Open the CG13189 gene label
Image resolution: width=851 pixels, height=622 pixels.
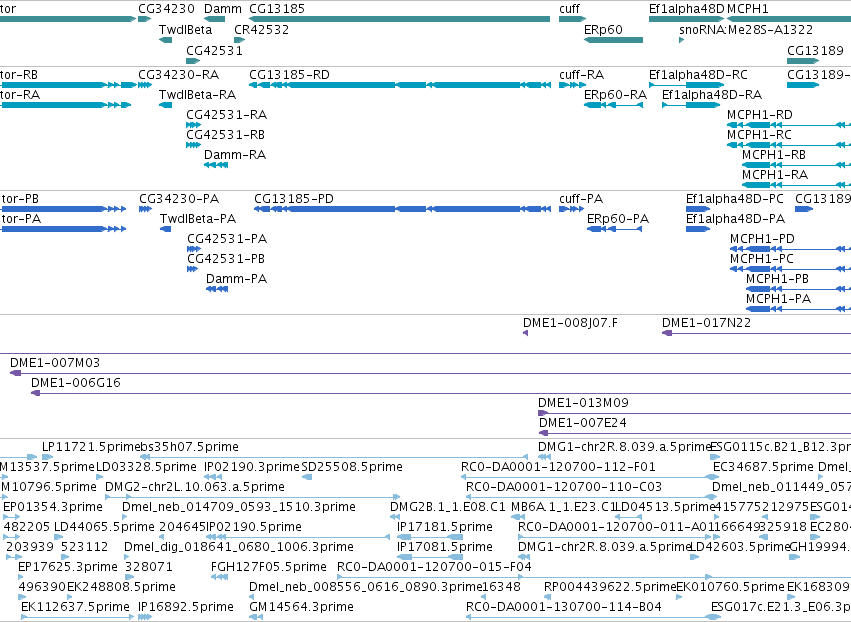(815, 50)
